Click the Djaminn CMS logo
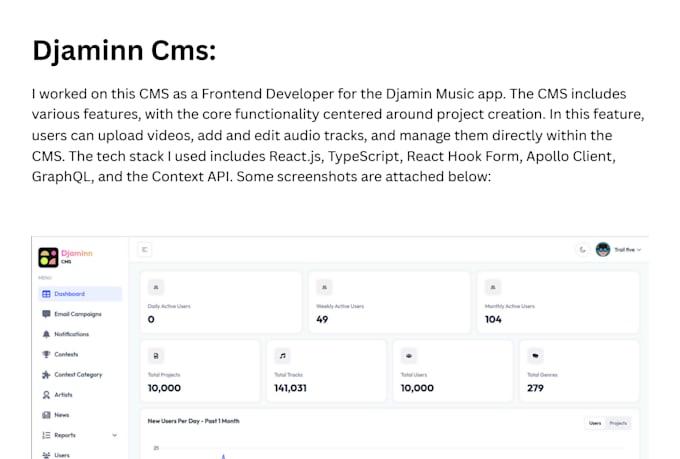 pos(65,257)
